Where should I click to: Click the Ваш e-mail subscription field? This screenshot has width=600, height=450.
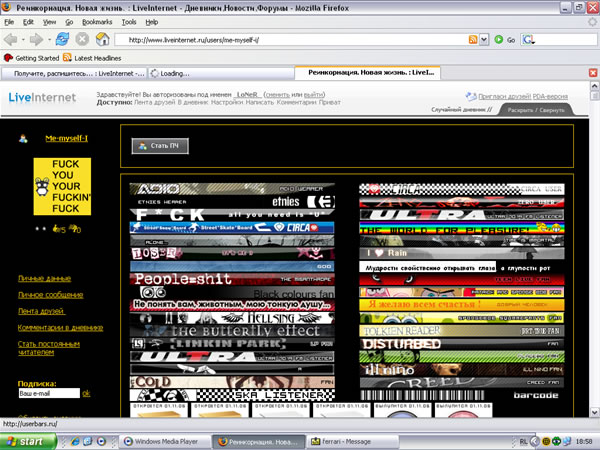49,393
